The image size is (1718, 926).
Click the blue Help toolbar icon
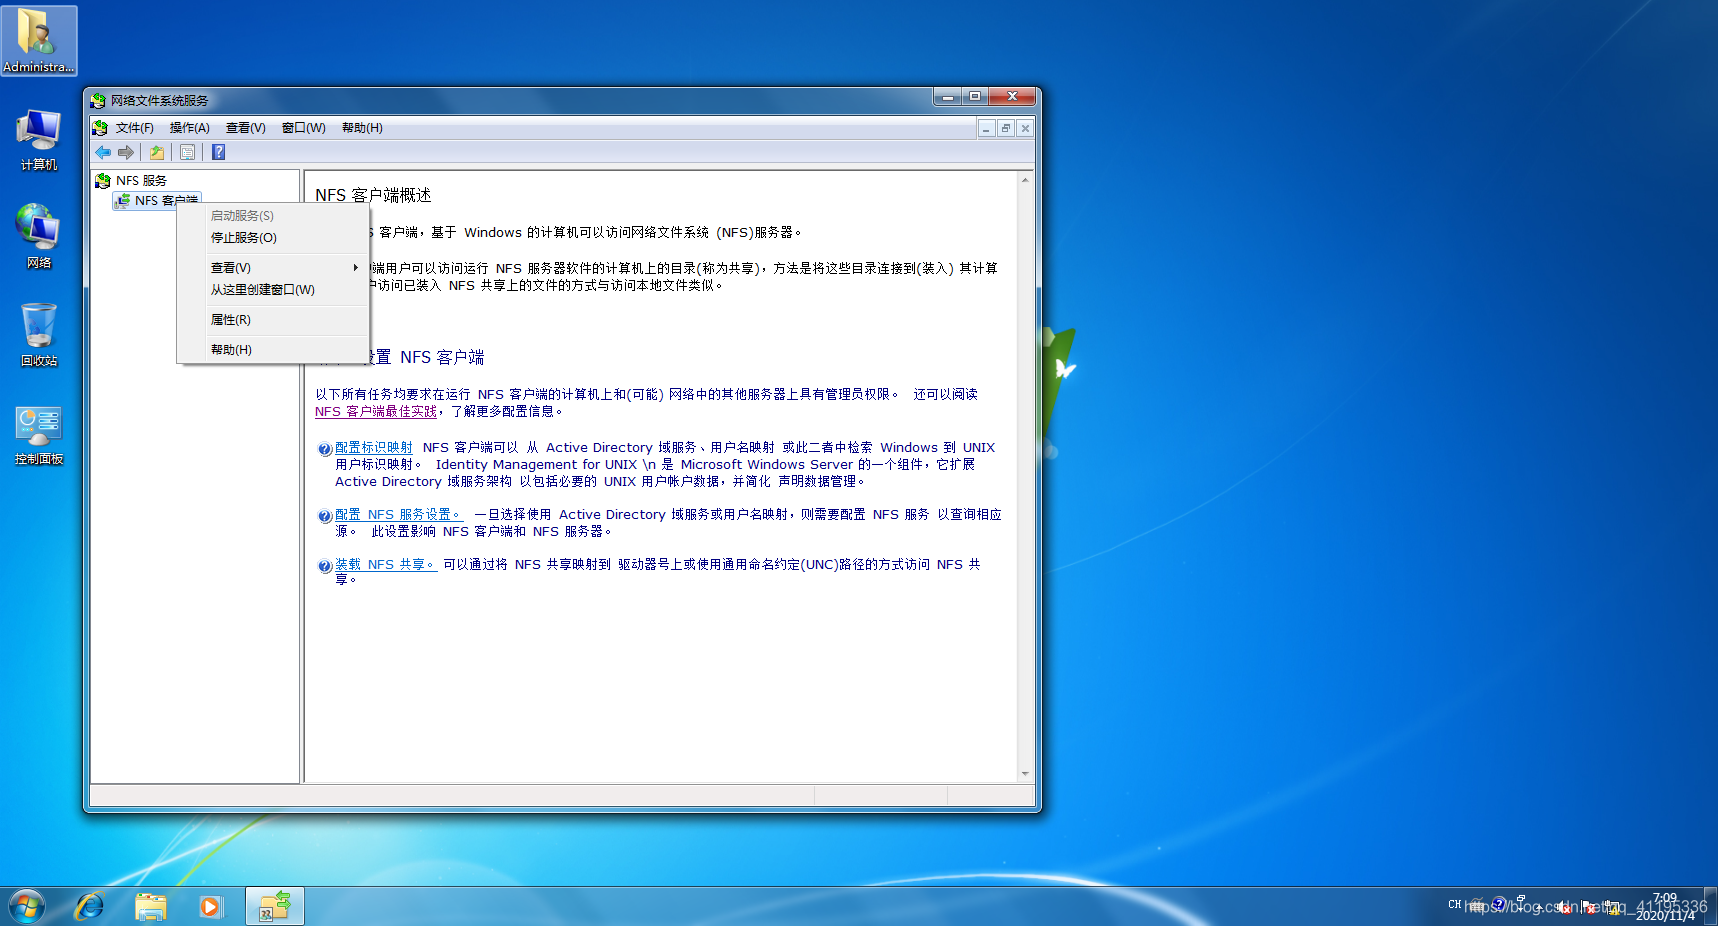click(x=218, y=152)
